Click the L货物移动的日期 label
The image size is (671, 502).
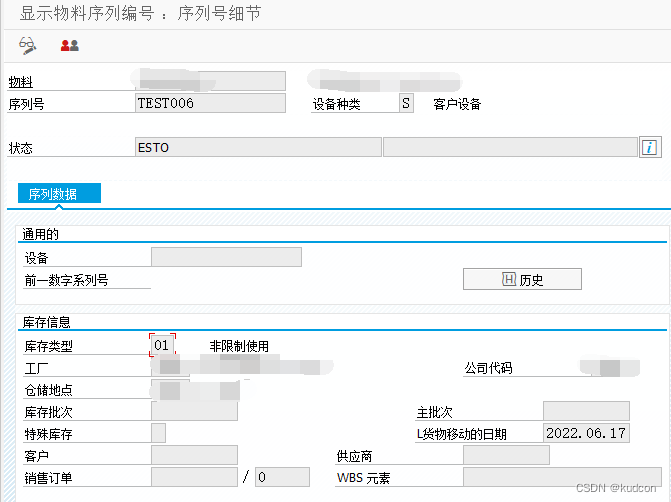pyautogui.click(x=462, y=434)
